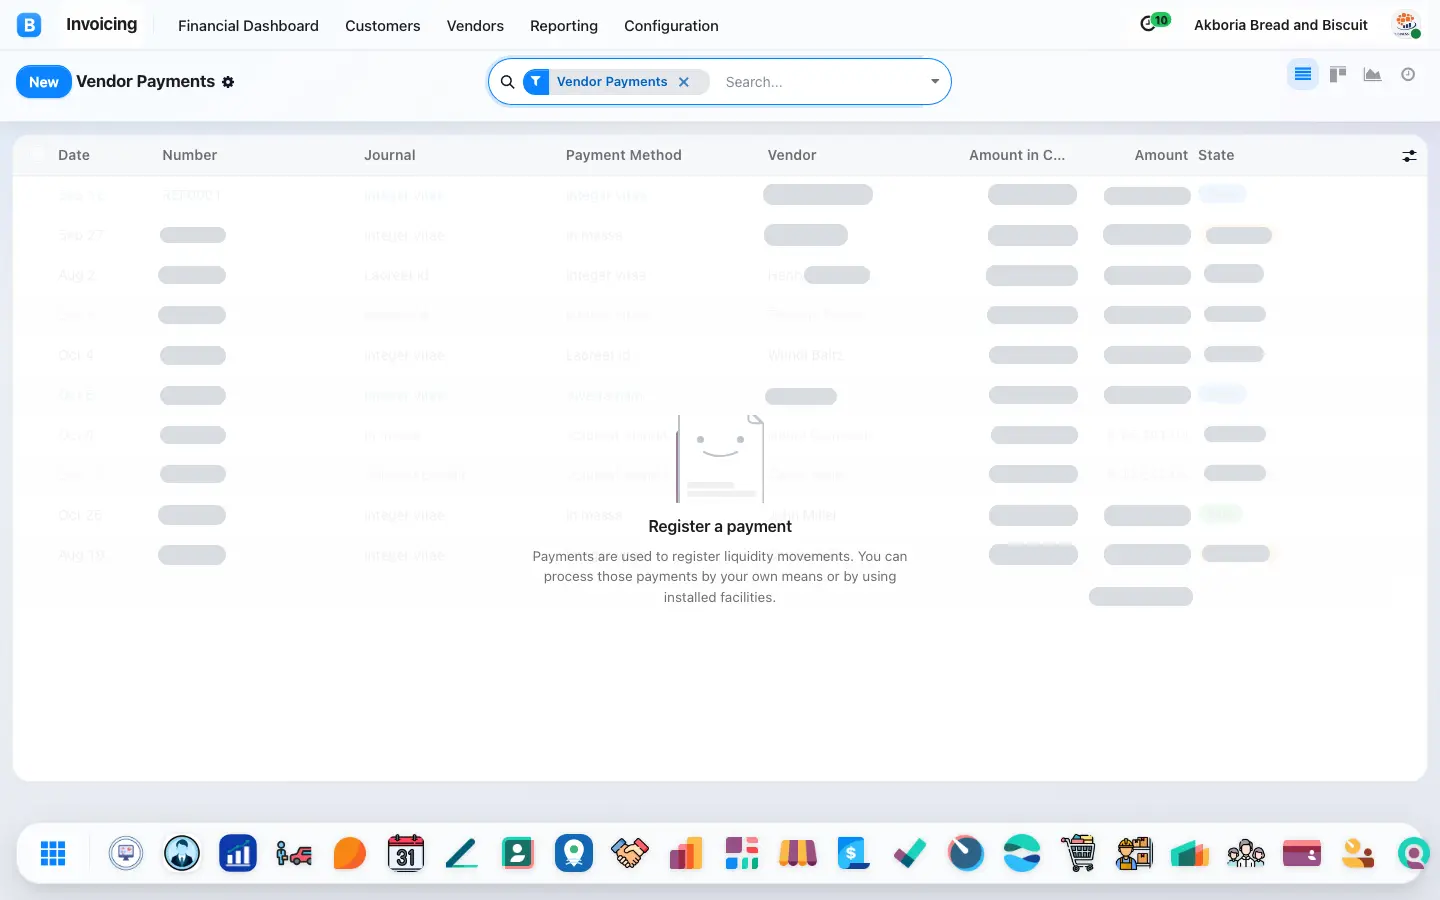Open the handshake CRM app
1440x900 pixels.
point(630,853)
